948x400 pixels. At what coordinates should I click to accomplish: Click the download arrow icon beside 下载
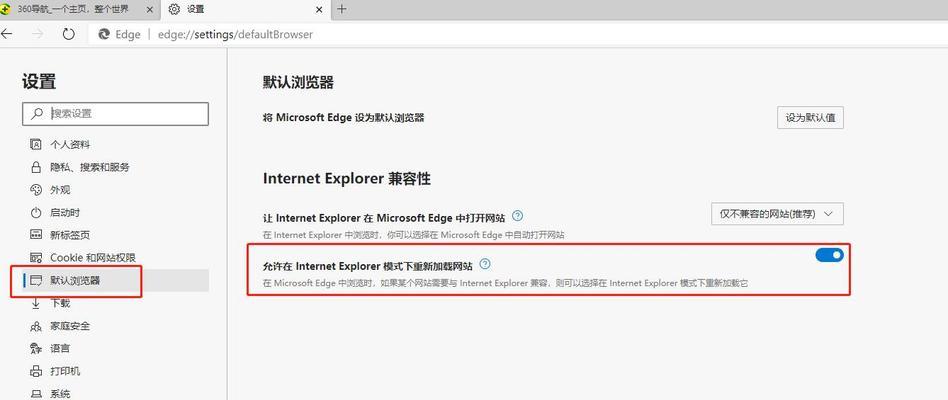[x=36, y=303]
